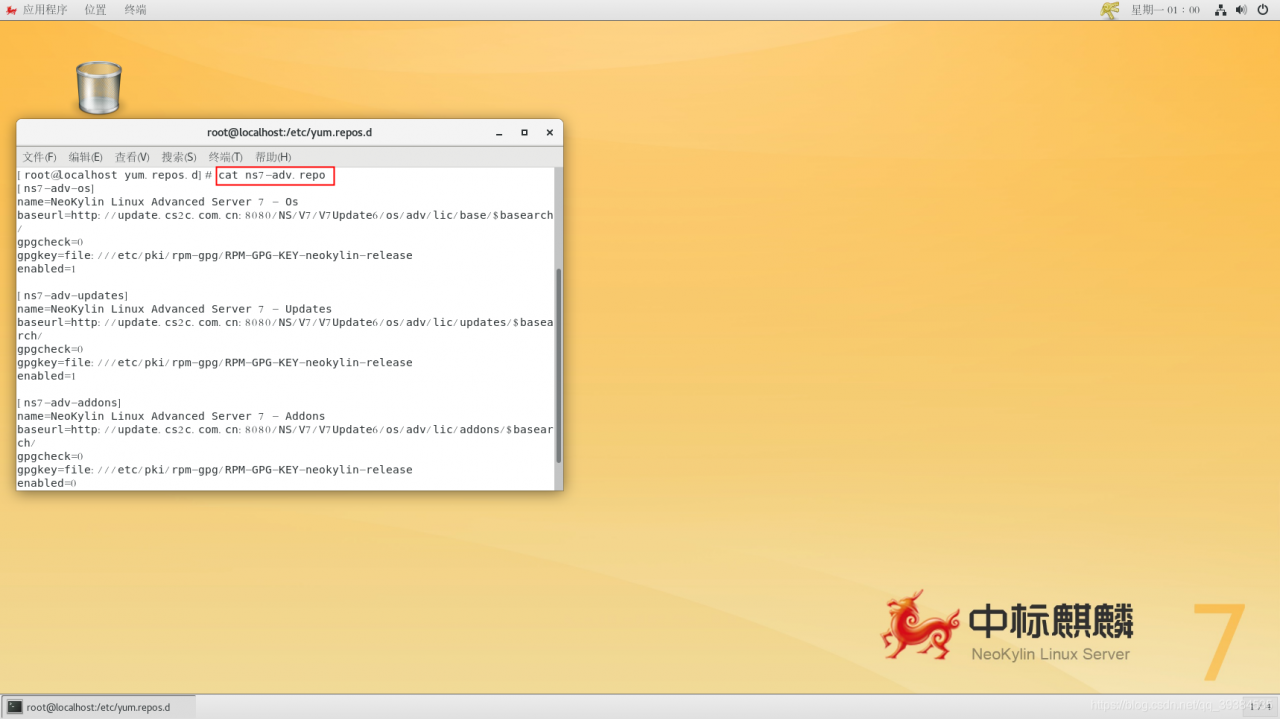Open the 终端(T) menu in terminal
This screenshot has width=1280, height=719.
(x=226, y=157)
